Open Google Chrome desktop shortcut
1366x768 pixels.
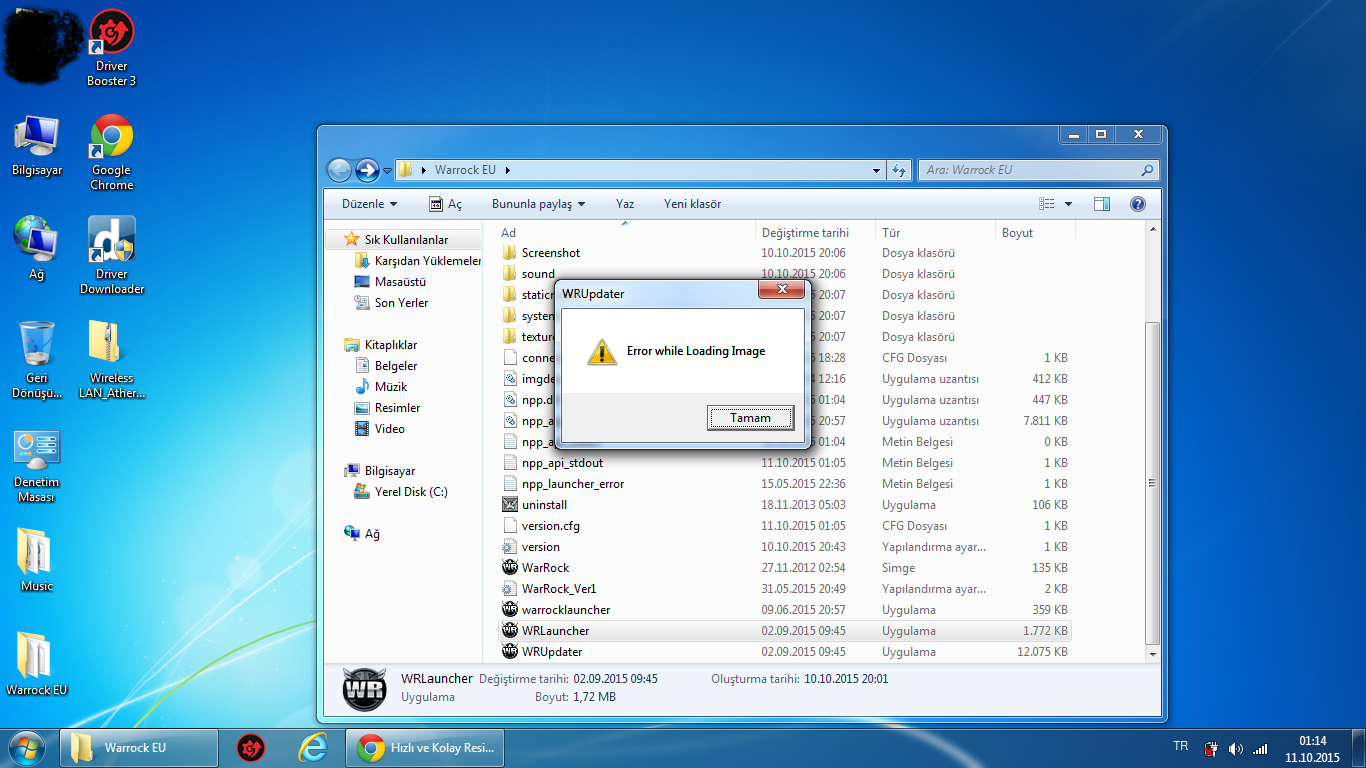[x=111, y=152]
